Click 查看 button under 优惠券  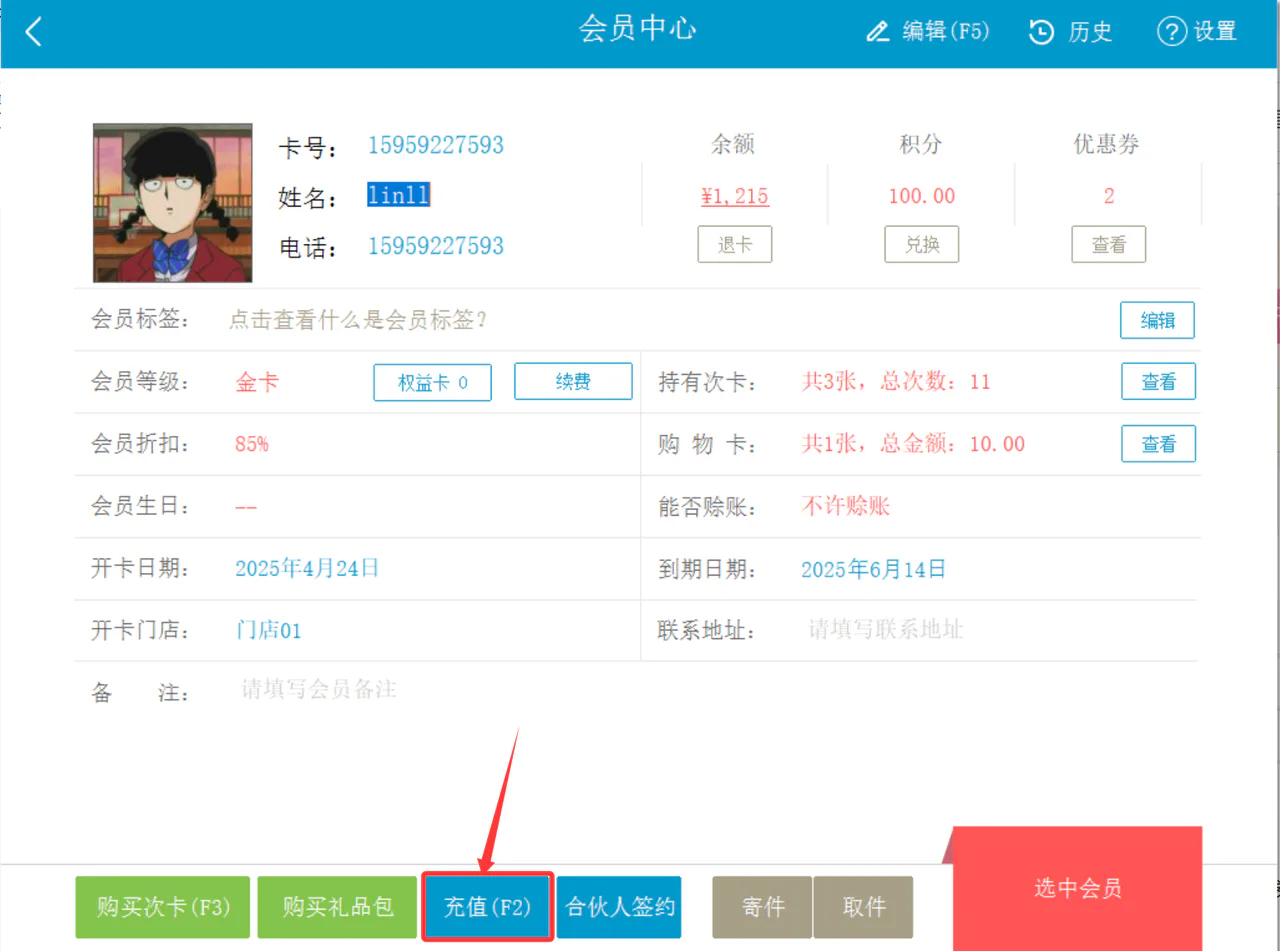pos(1108,245)
